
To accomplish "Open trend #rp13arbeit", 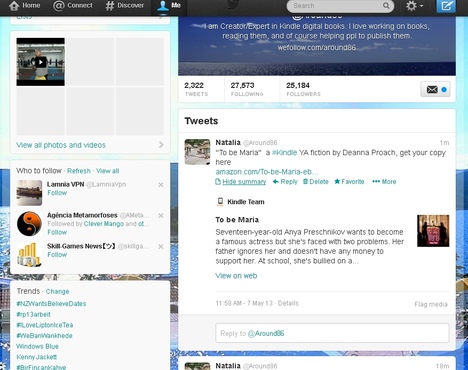I will (x=33, y=314).
